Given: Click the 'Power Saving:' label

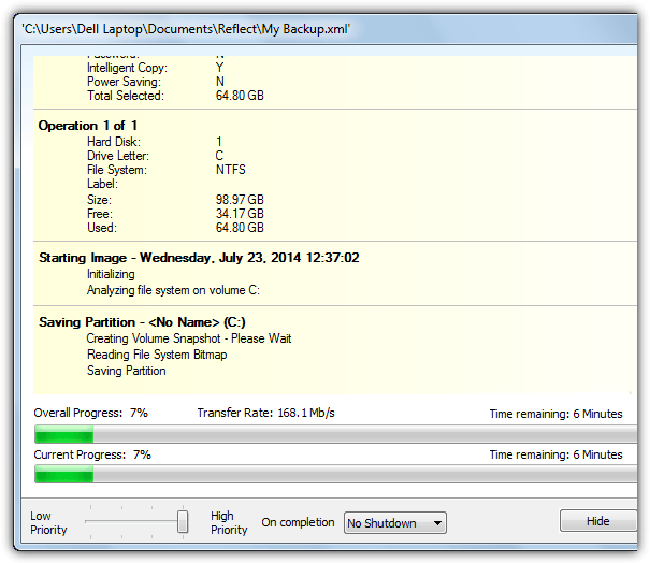Looking at the screenshot, I should 124,82.
